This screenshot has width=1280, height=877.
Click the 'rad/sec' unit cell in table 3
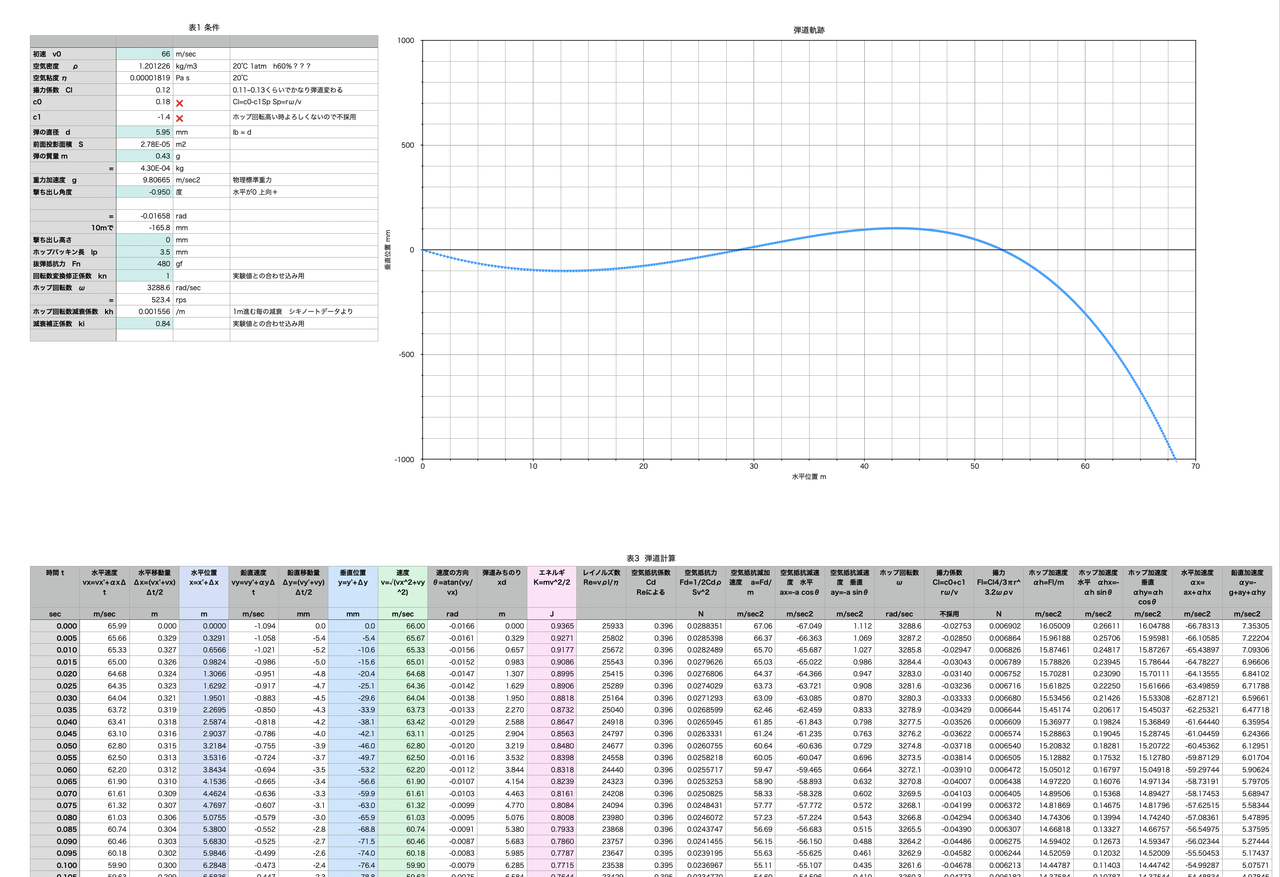pos(899,613)
